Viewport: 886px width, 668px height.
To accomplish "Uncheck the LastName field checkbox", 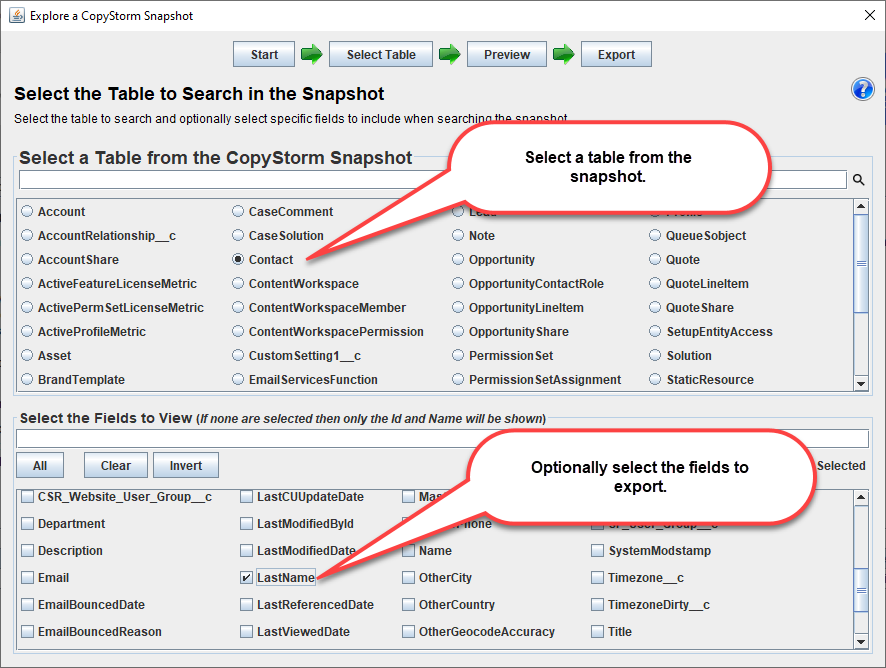I will [246, 578].
